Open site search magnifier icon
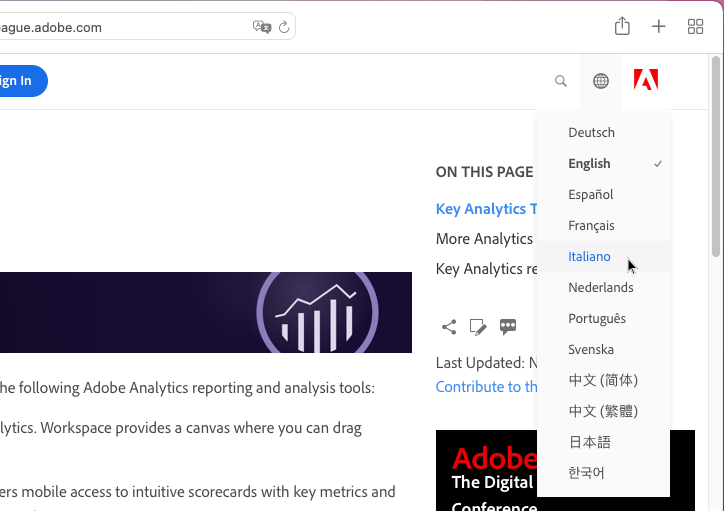This screenshot has height=511, width=724. 561,81
